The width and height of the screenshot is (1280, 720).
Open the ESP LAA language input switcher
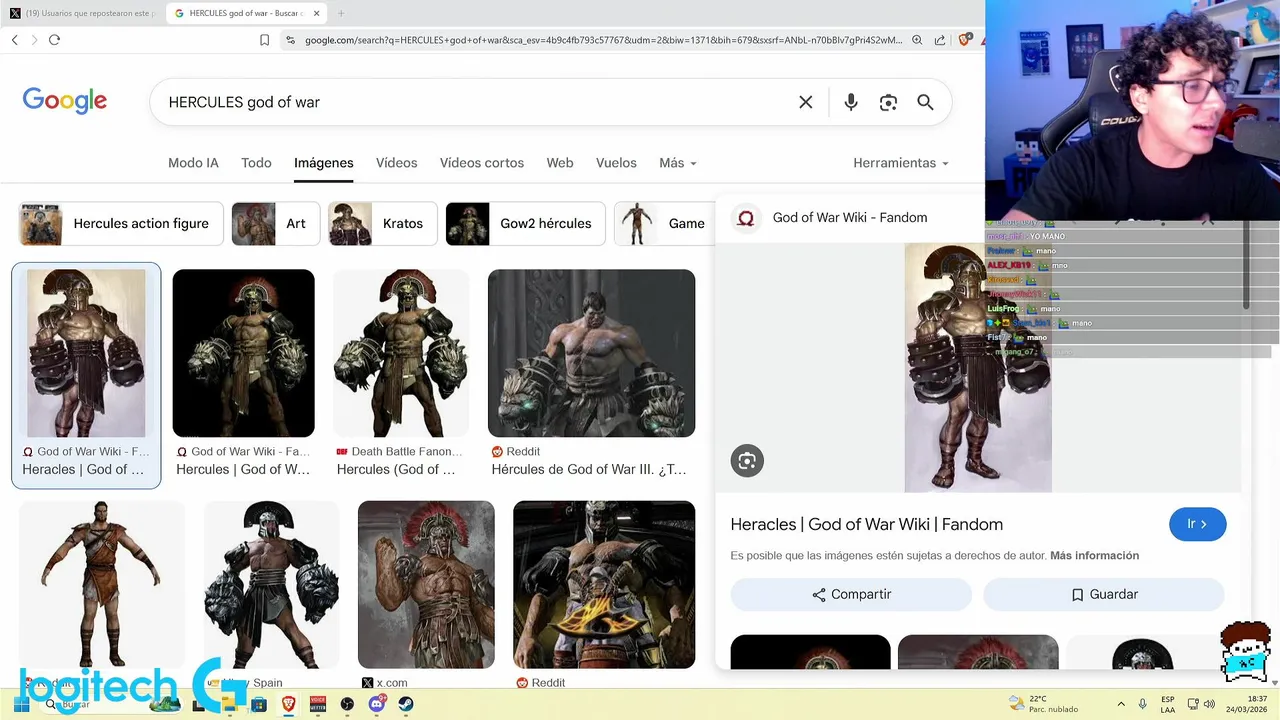tap(1168, 704)
